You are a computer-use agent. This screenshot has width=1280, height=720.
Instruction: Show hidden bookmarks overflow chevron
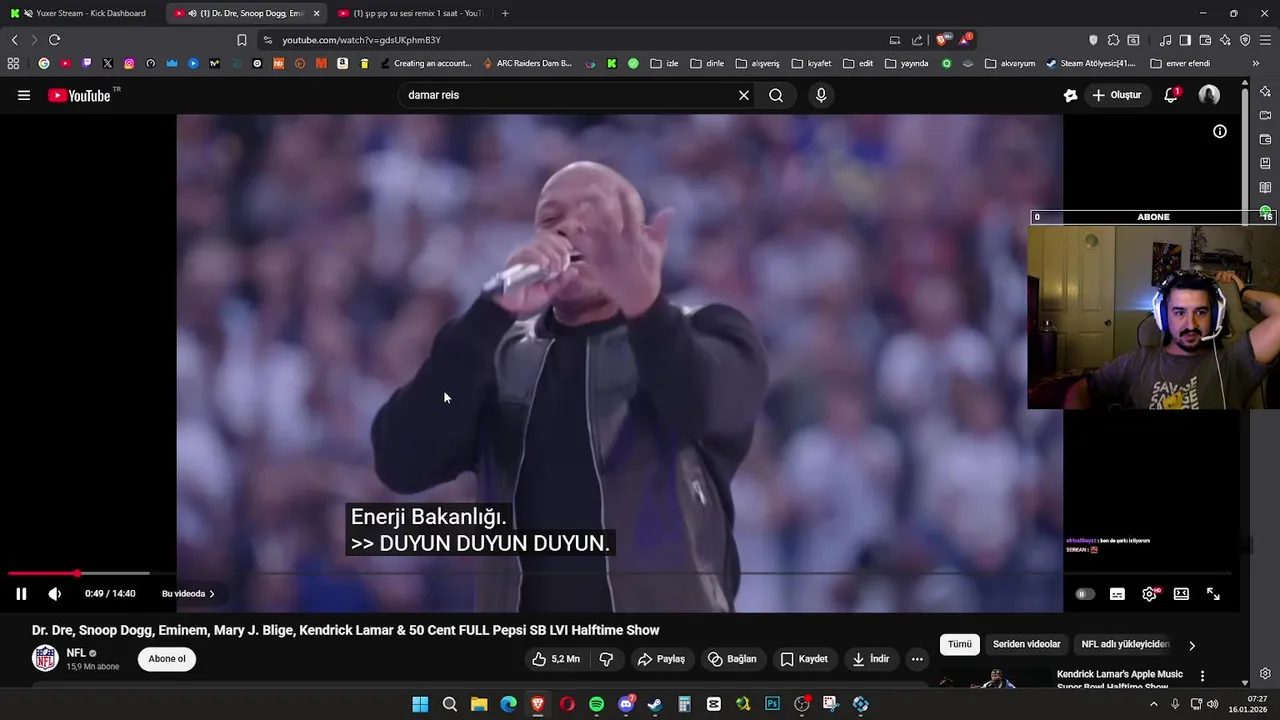[1256, 63]
